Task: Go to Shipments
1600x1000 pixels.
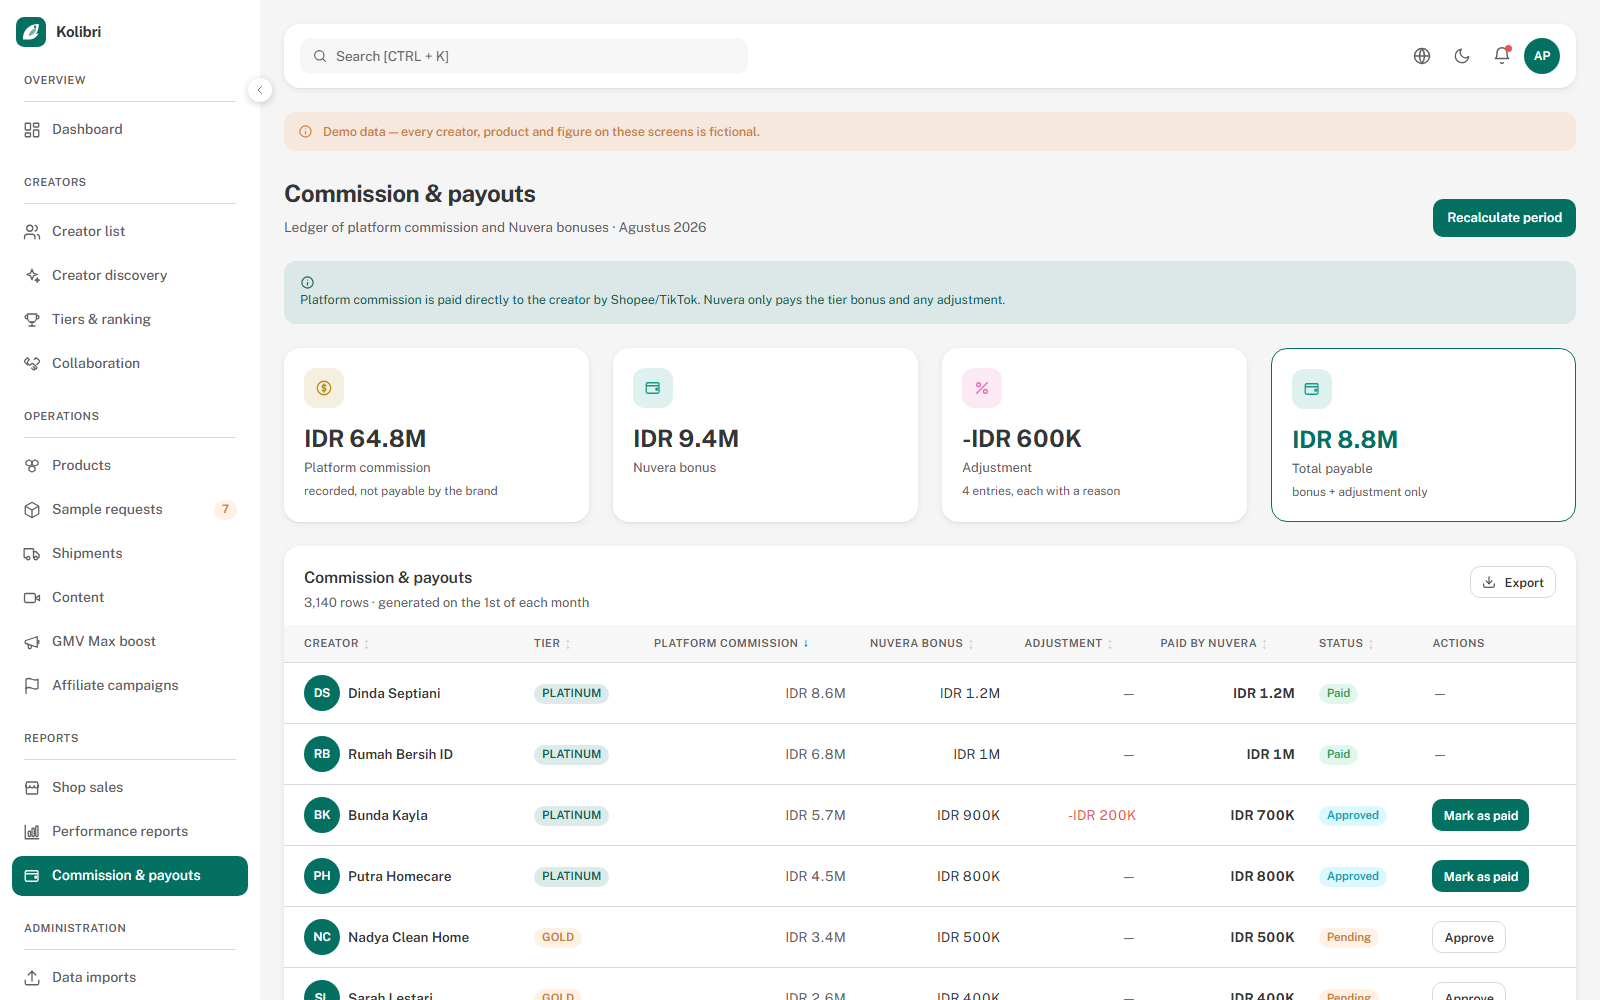Action: tap(130, 553)
